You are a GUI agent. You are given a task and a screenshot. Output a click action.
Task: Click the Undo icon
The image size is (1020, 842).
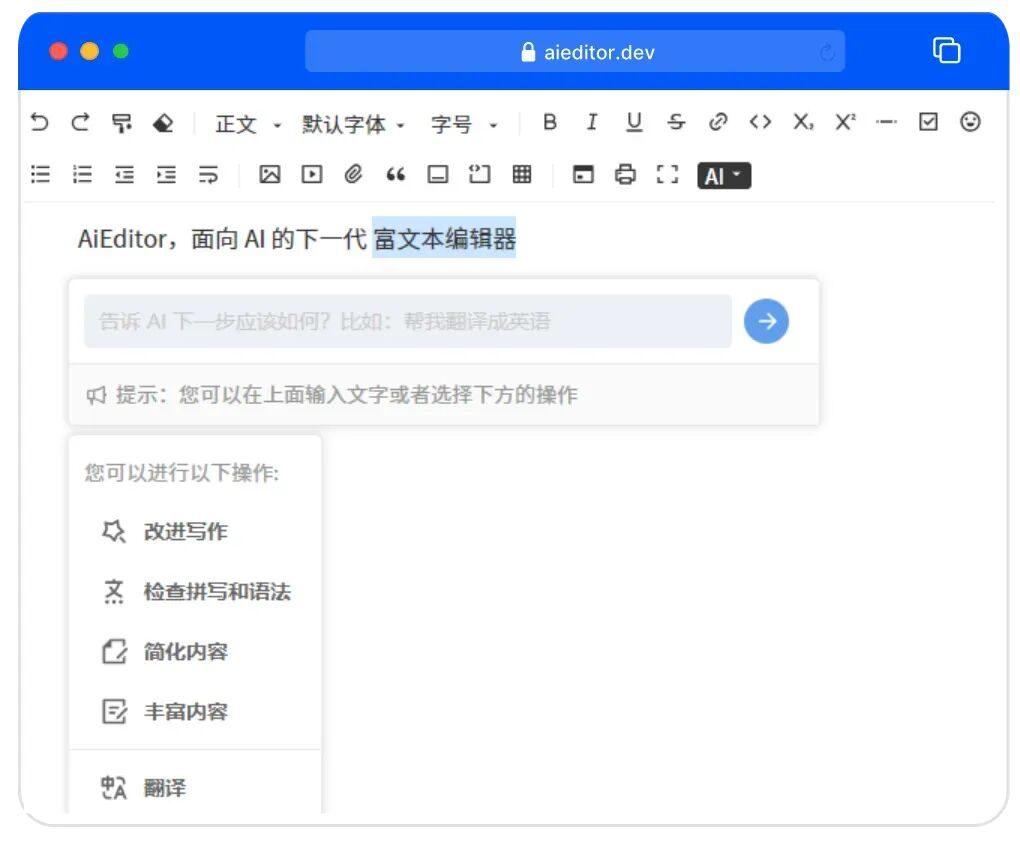tap(39, 122)
